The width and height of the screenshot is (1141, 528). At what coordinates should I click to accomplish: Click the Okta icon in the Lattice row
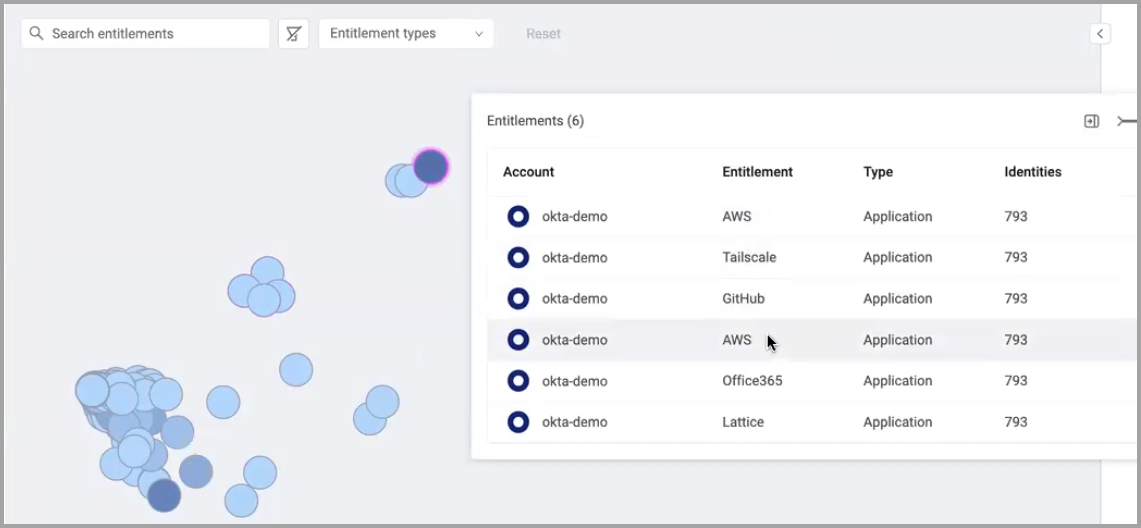518,422
